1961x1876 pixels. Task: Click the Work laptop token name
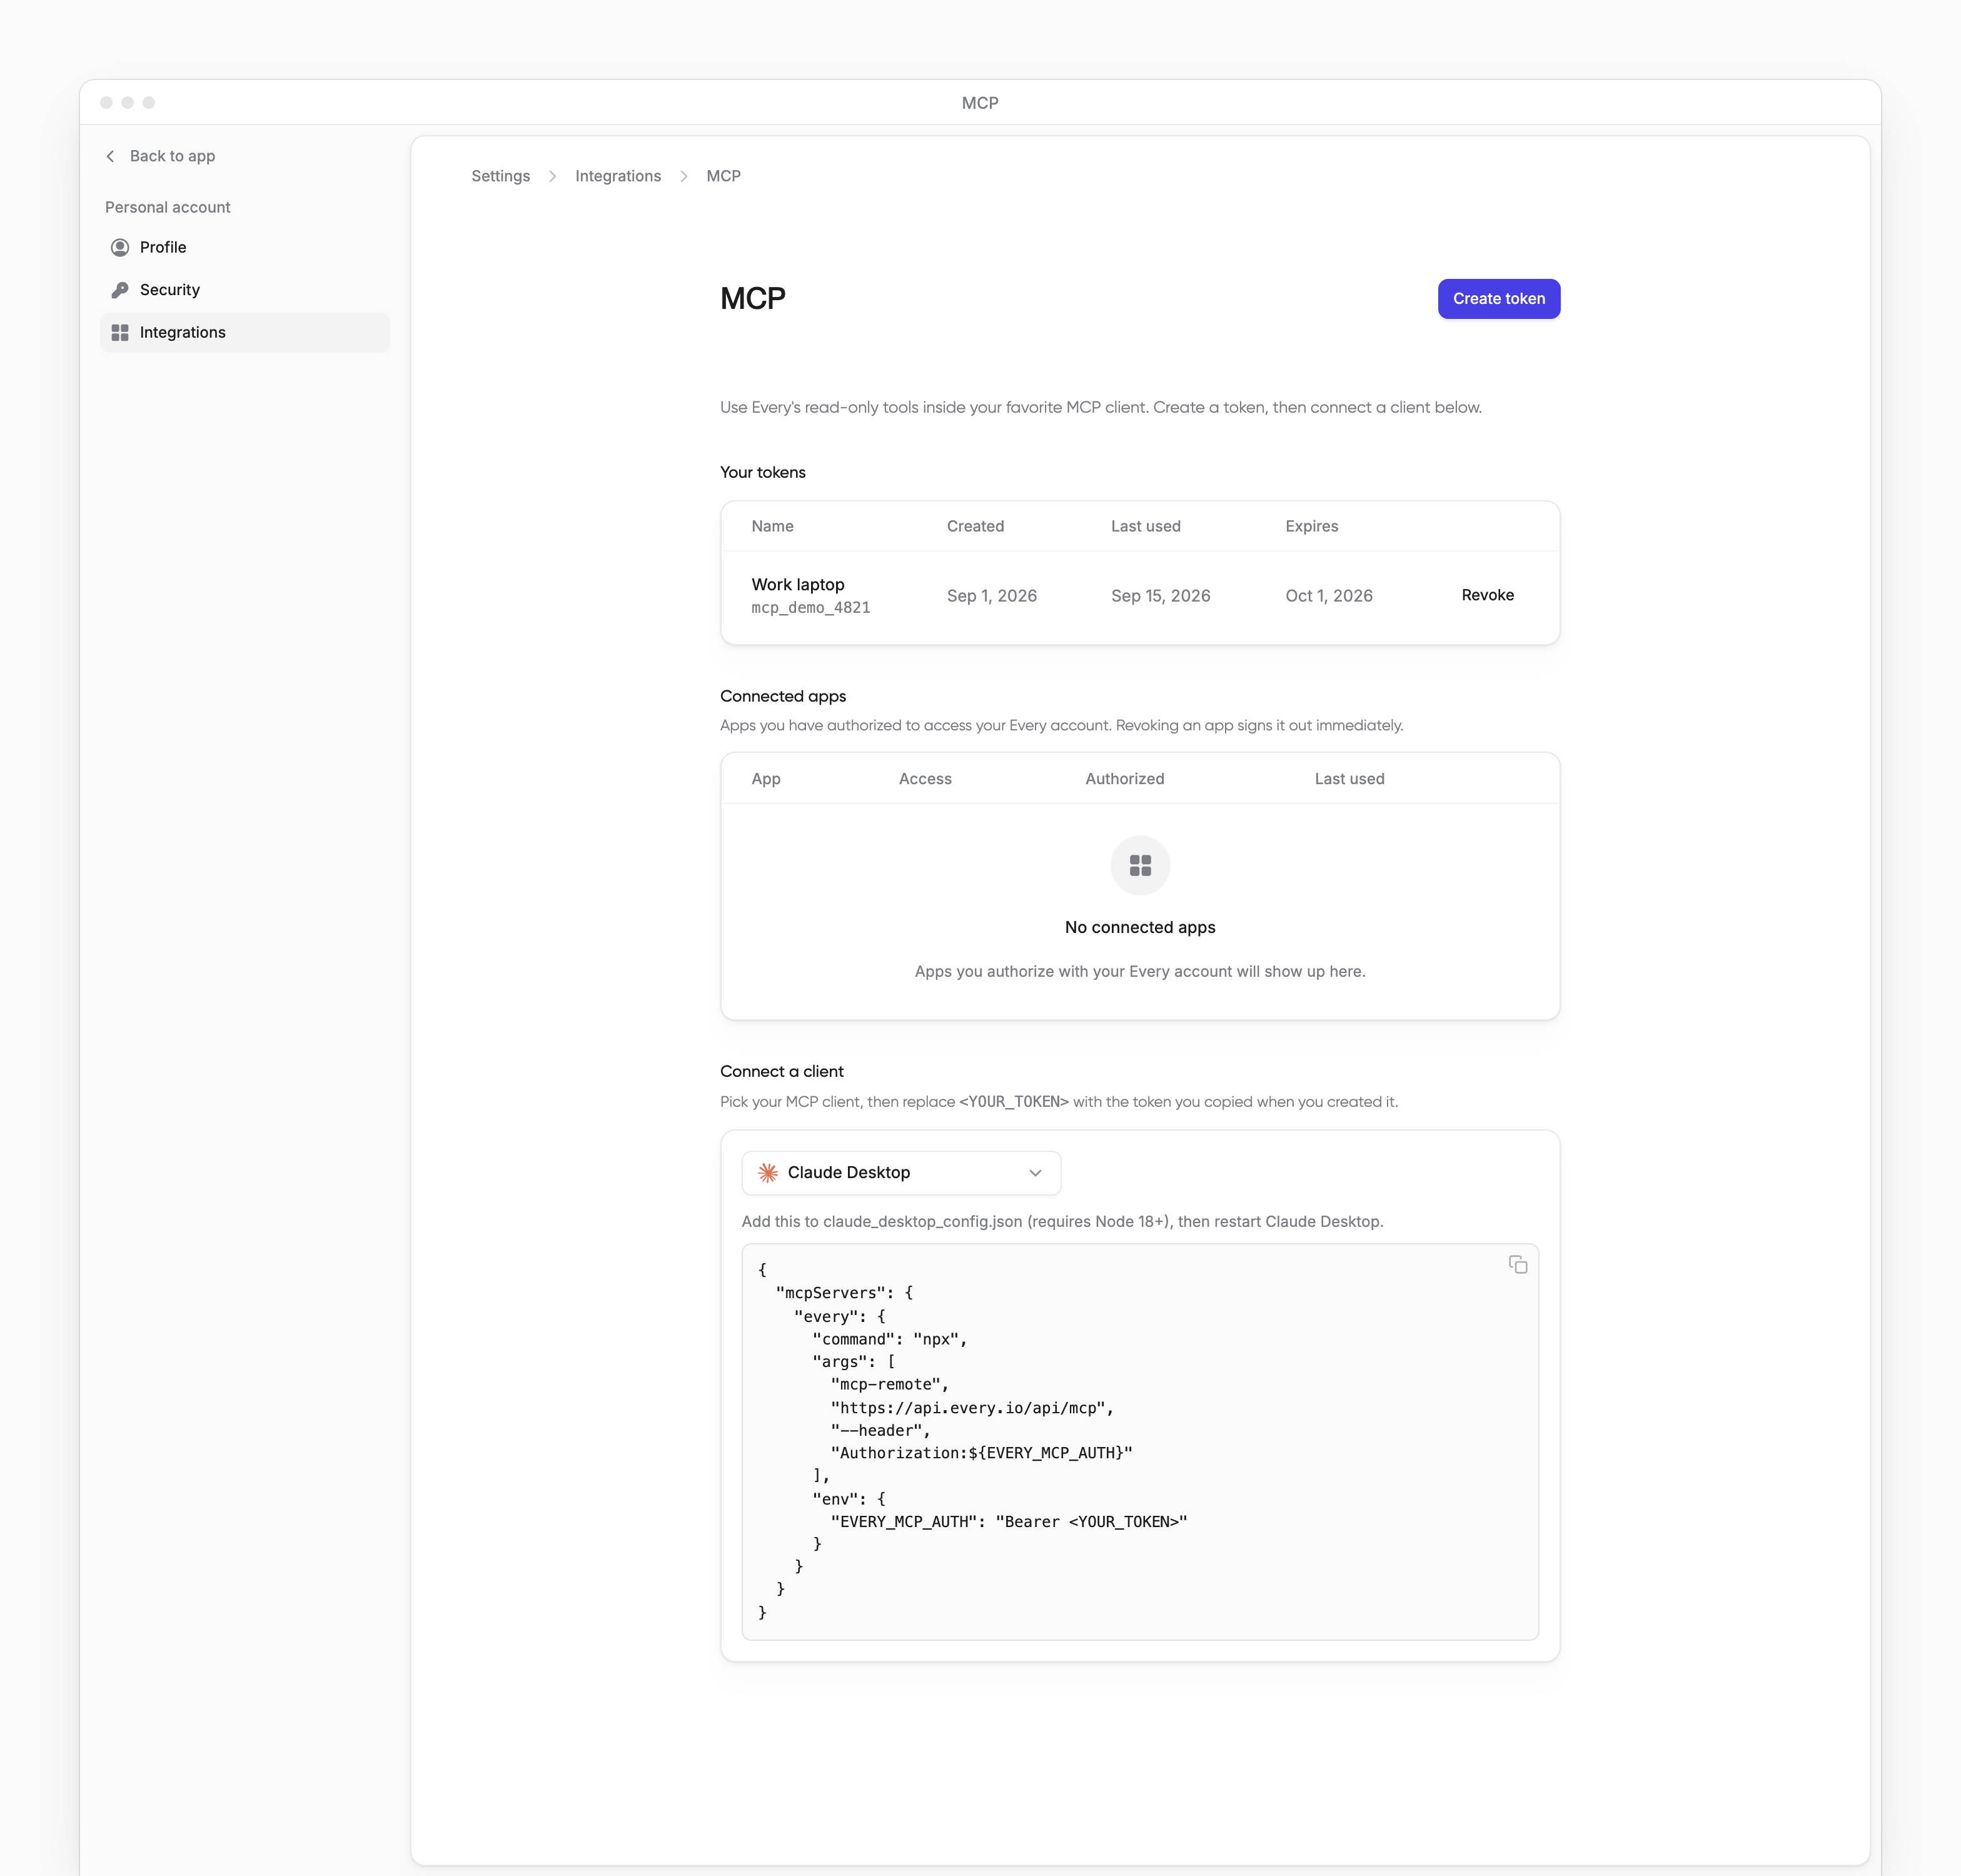797,584
